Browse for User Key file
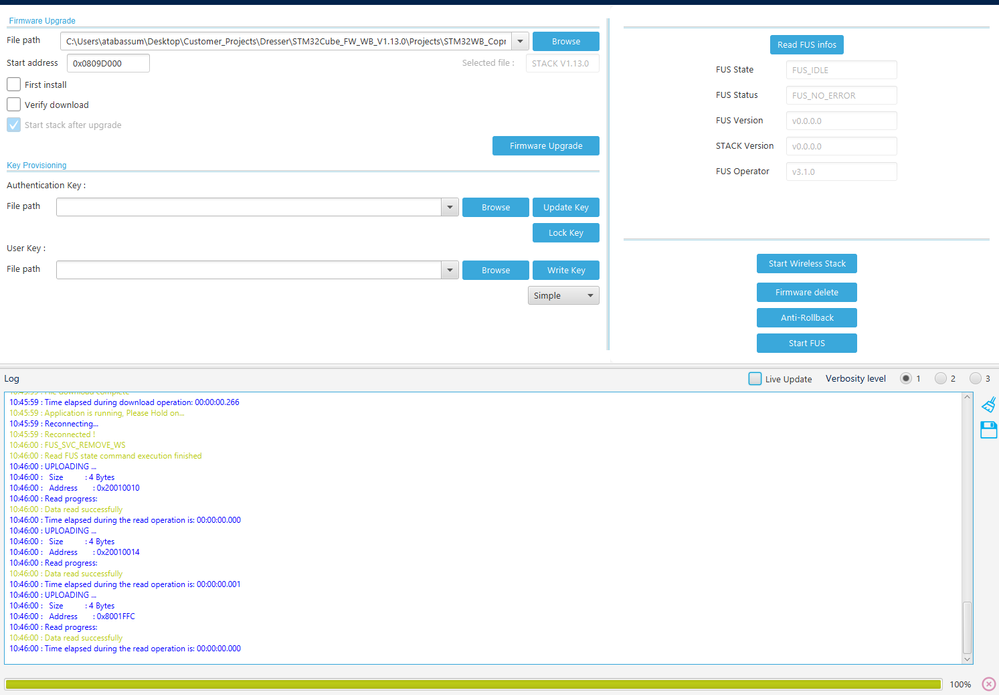 pos(495,270)
